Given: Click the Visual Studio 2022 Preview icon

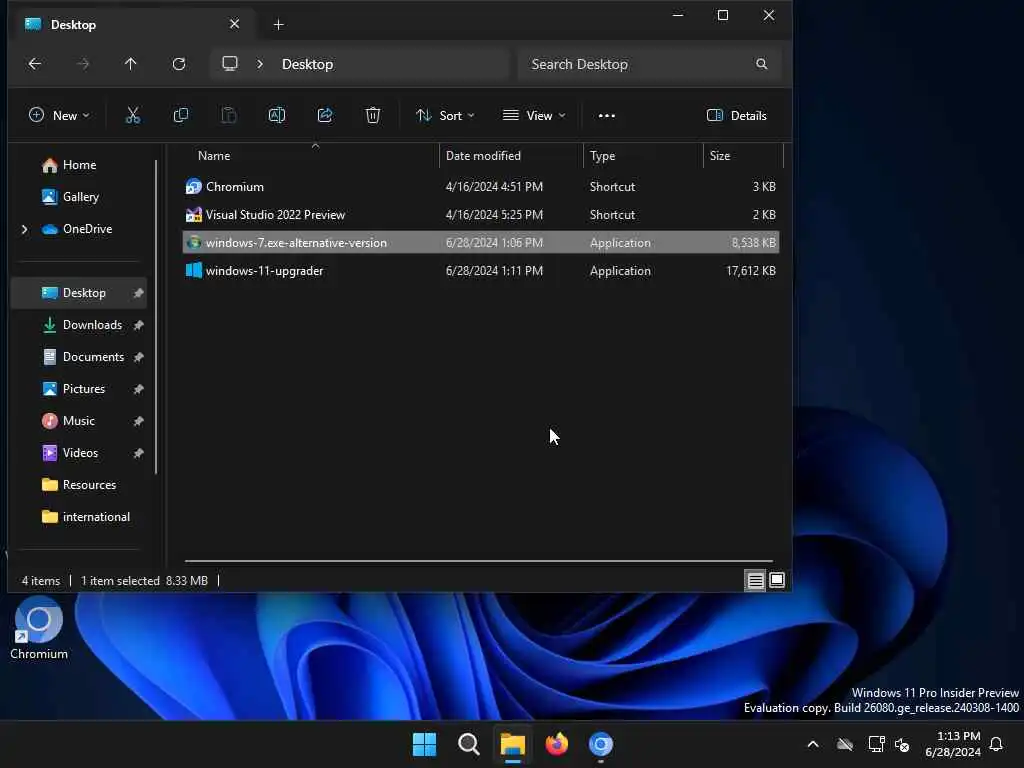Looking at the screenshot, I should pyautogui.click(x=193, y=215).
